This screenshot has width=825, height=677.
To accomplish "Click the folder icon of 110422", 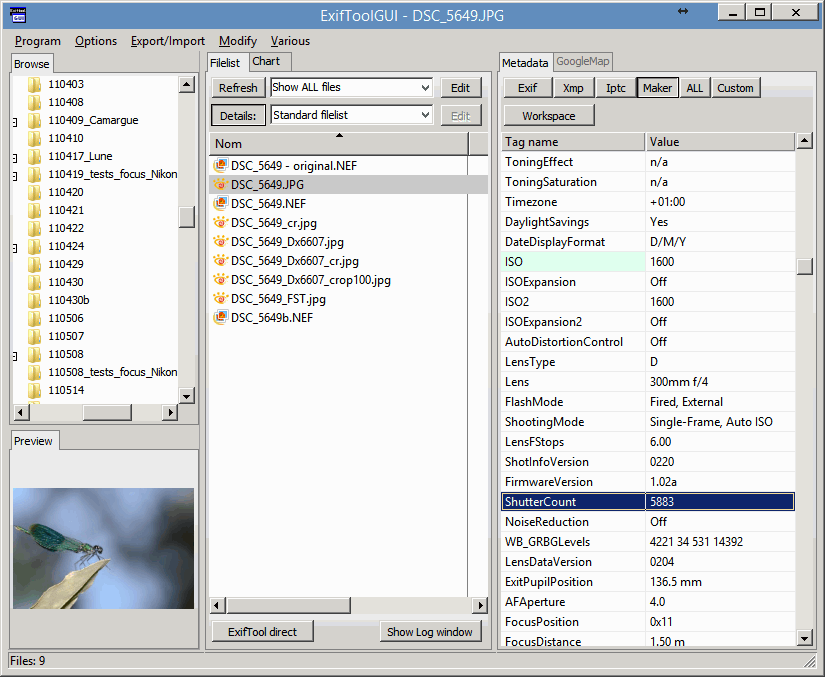I will point(35,228).
